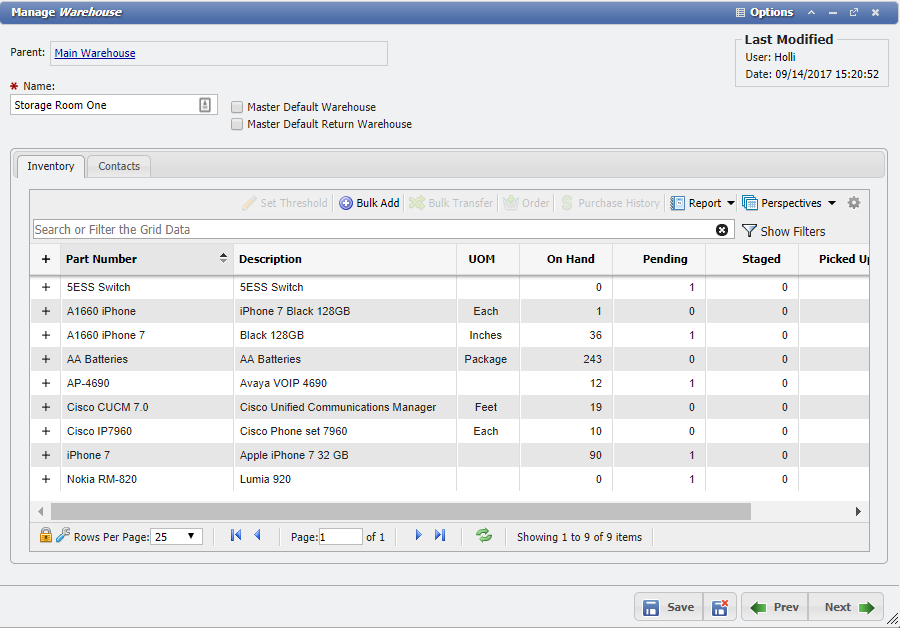The image size is (900, 628).
Task: Open Rows Per Page dropdown
Action: [178, 537]
